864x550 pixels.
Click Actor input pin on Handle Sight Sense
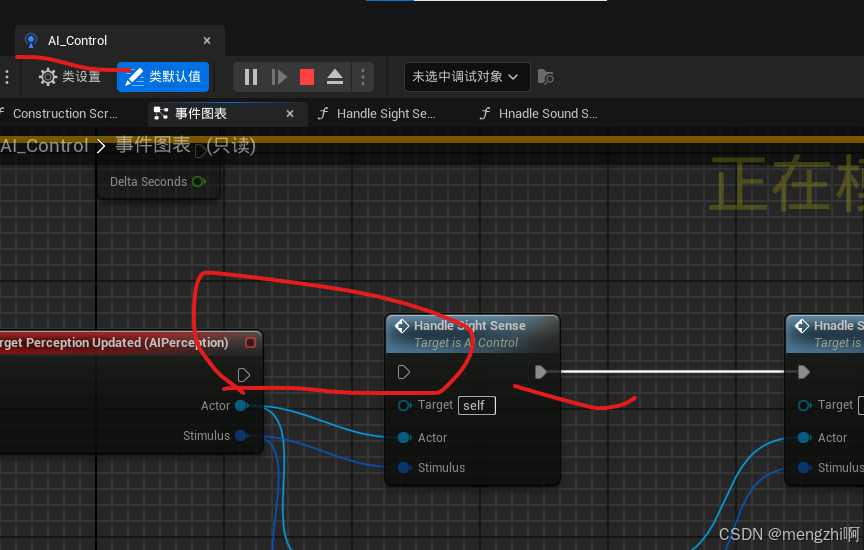[404, 438]
